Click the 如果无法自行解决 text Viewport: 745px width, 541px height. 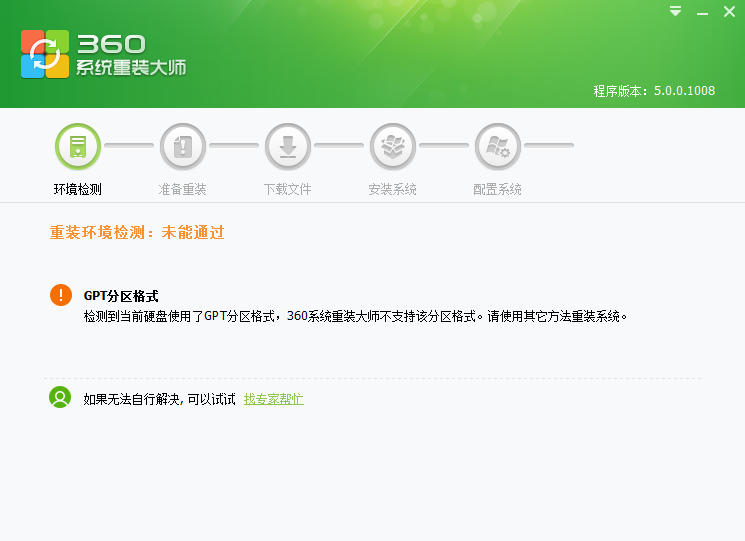click(160, 399)
